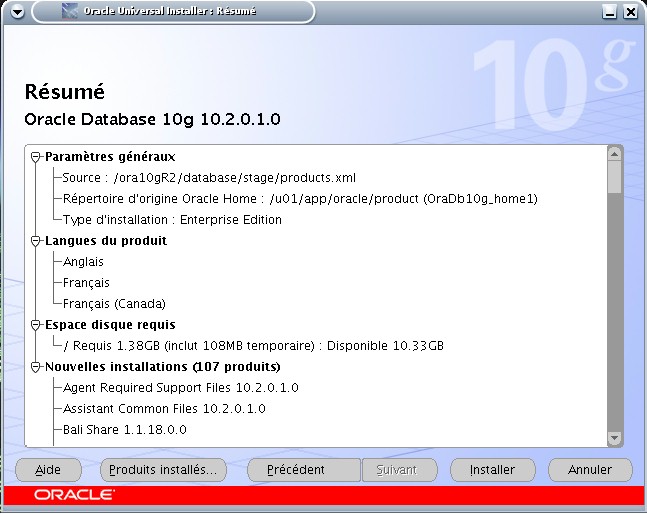Select the Langues du produit heading
This screenshot has width=647, height=514.
(x=106, y=240)
